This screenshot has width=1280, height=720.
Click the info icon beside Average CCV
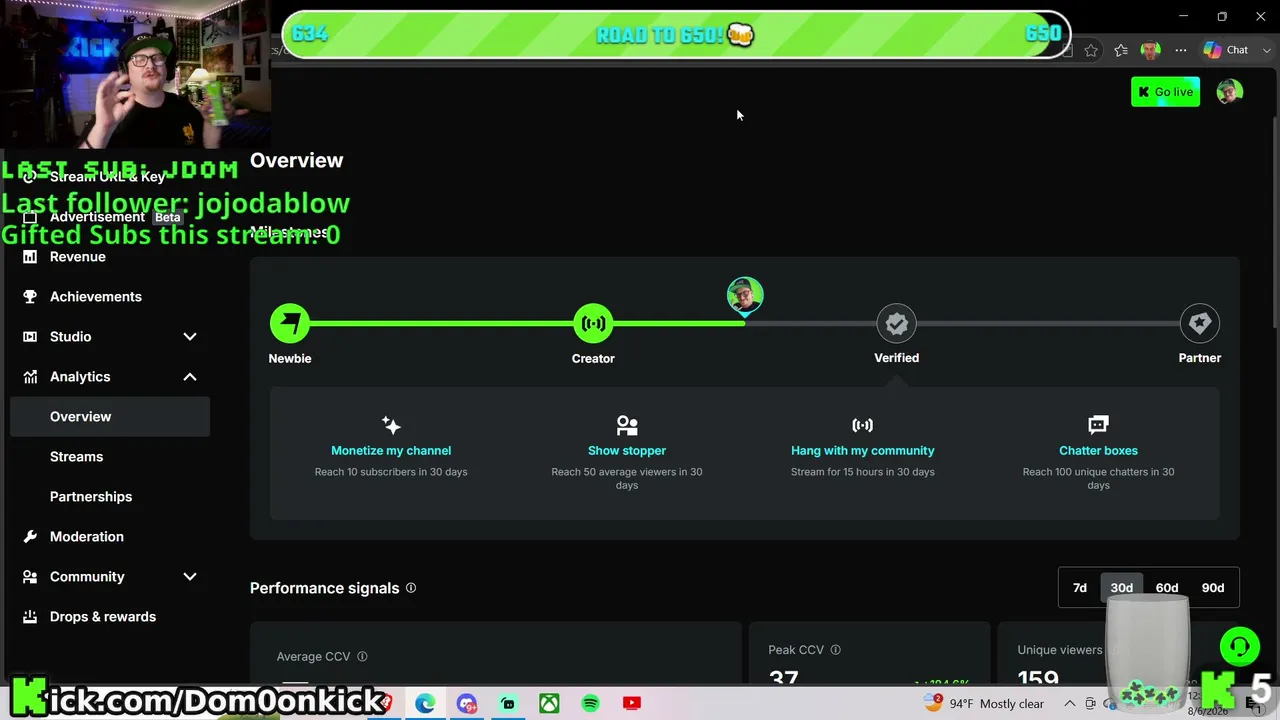(362, 657)
